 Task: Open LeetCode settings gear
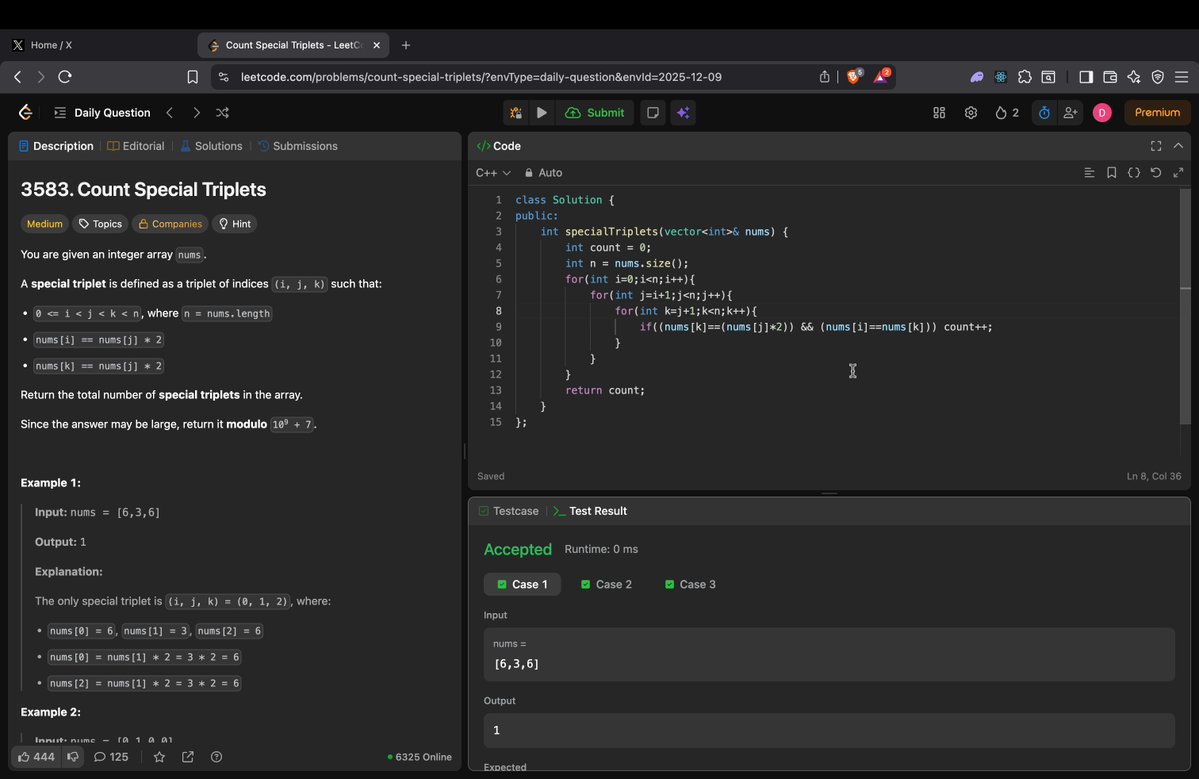(970, 112)
